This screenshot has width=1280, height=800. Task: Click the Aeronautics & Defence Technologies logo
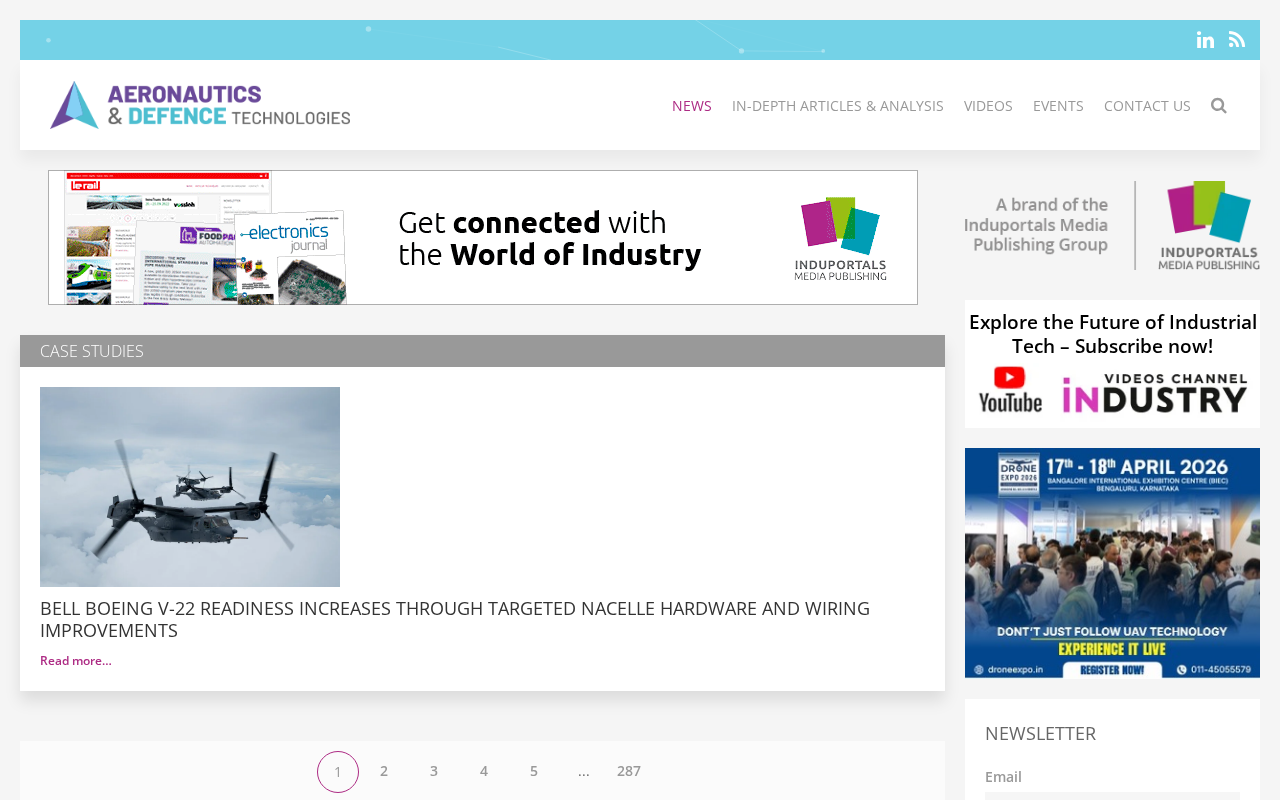200,105
